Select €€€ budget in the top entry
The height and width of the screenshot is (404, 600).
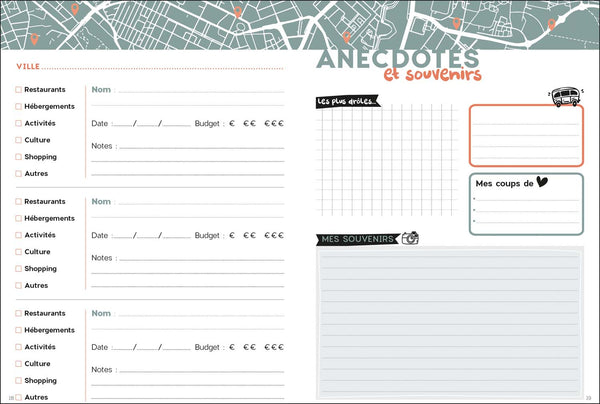(274, 124)
